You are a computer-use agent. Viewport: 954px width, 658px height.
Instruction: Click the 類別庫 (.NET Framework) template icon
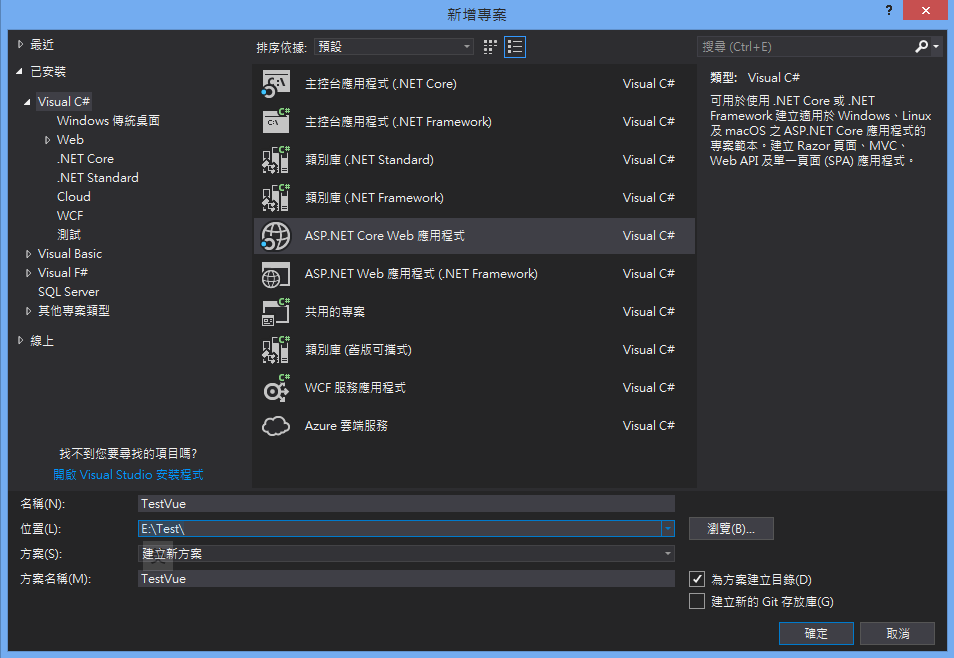tap(276, 198)
